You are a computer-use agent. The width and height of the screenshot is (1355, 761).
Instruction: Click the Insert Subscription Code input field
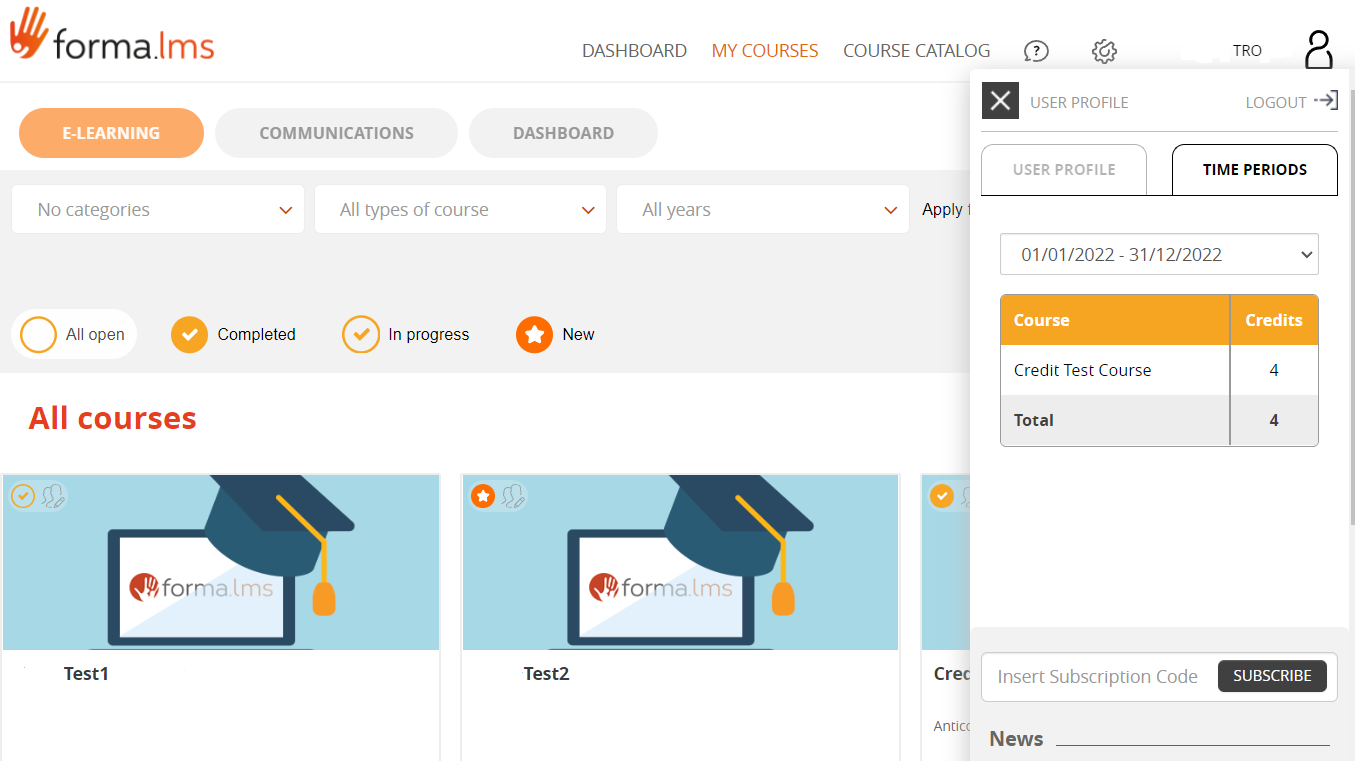(x=1097, y=676)
